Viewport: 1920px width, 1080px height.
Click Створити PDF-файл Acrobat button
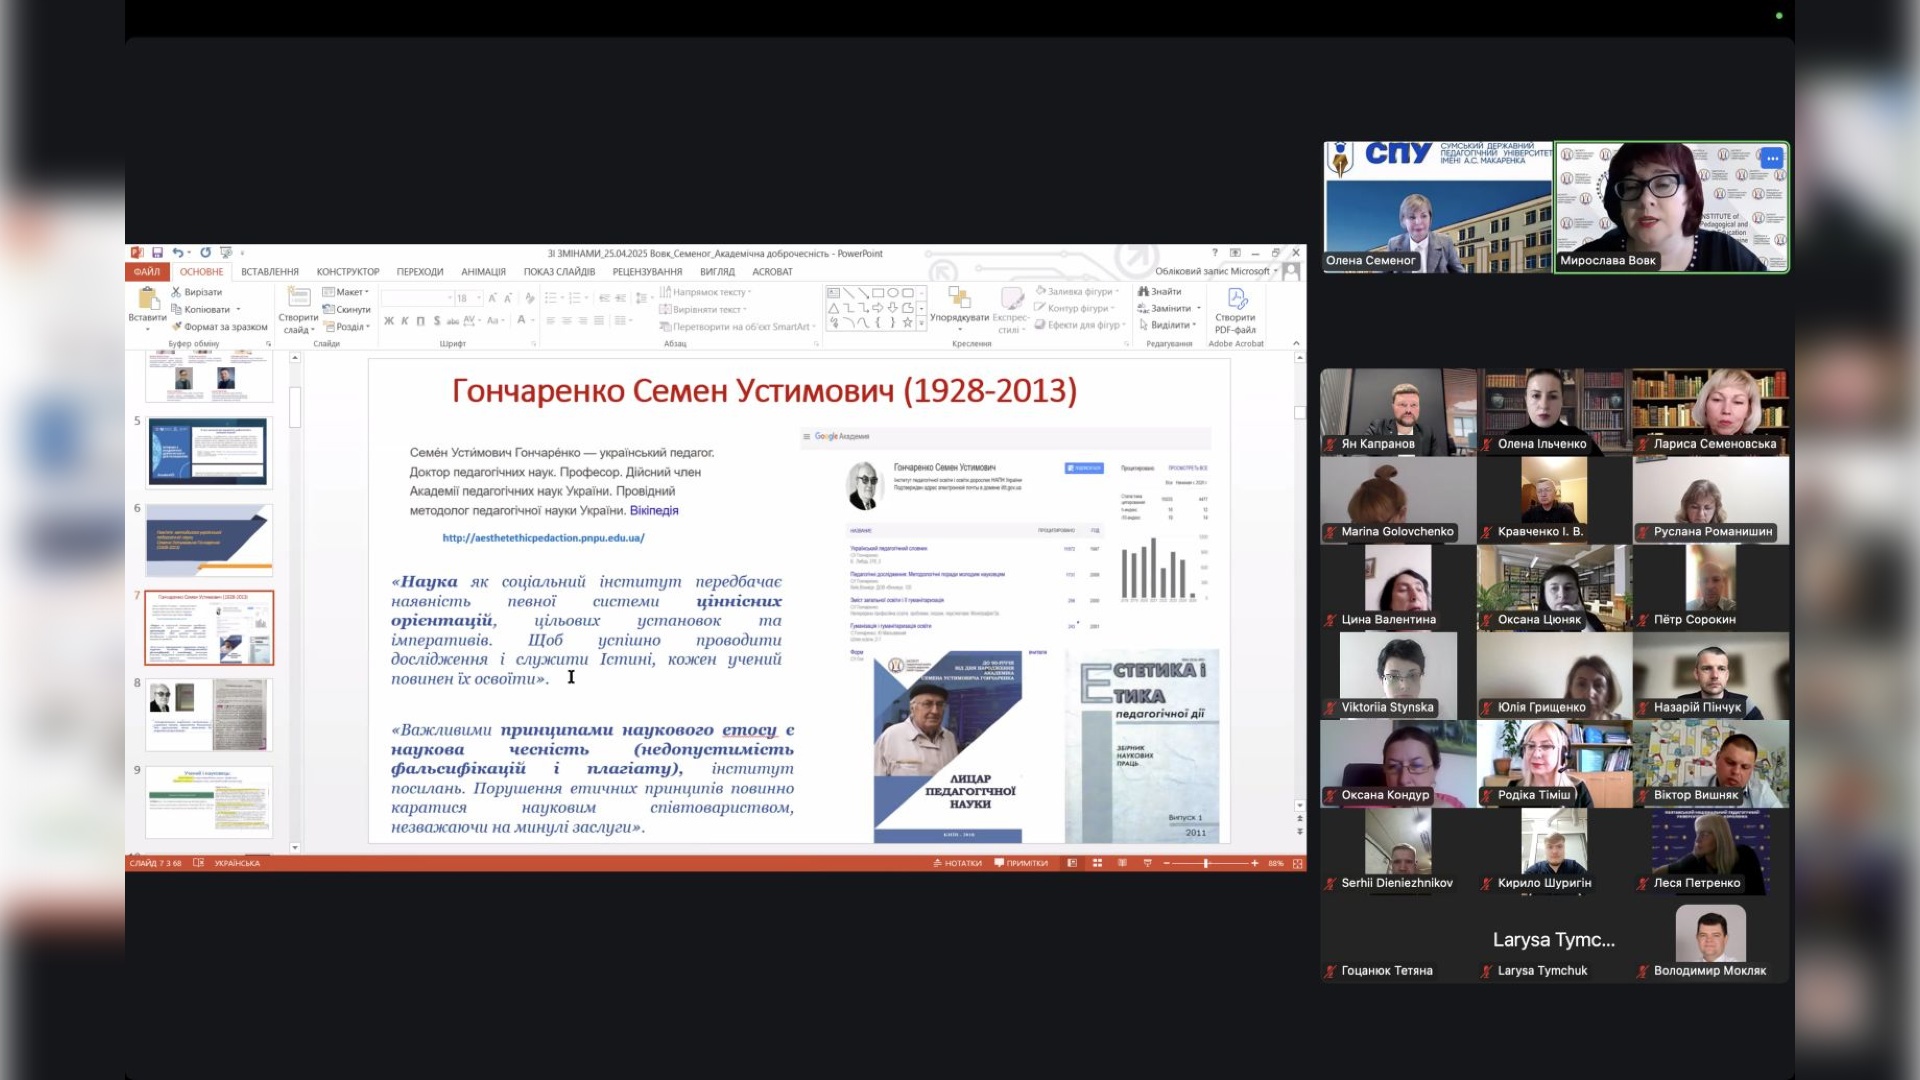pyautogui.click(x=1236, y=310)
